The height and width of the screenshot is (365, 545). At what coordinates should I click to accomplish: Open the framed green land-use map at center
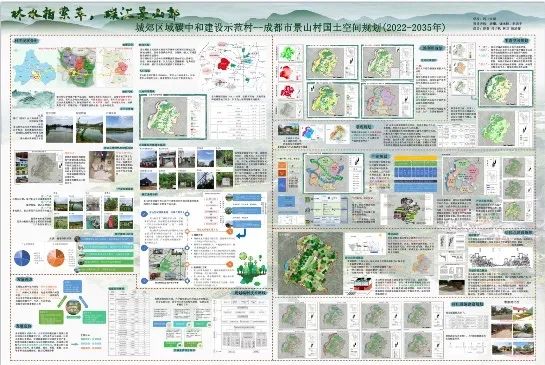tap(173, 117)
